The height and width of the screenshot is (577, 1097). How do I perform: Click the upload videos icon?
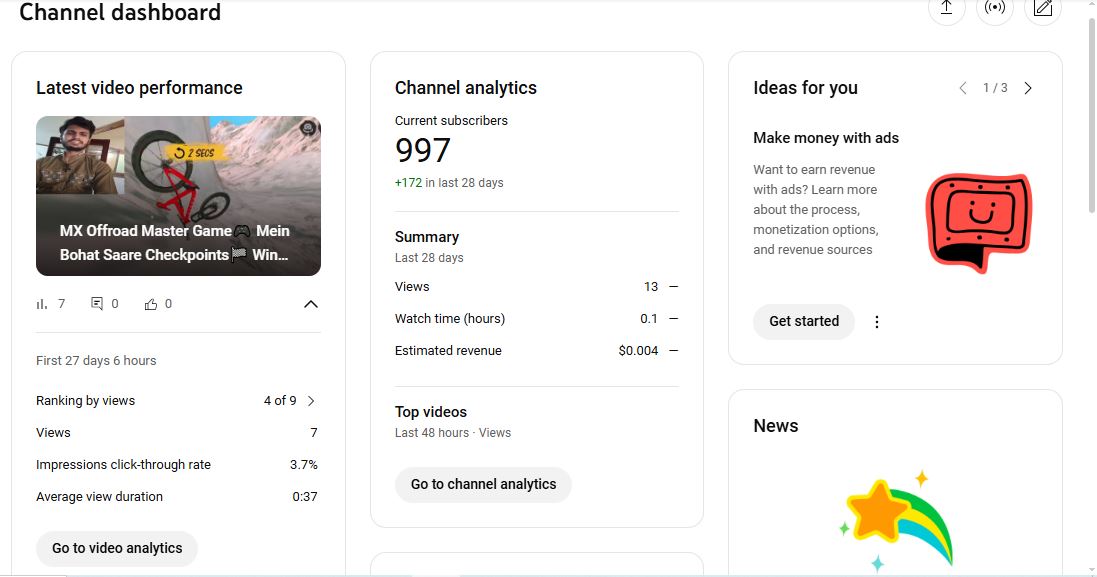pyautogui.click(x=946, y=8)
